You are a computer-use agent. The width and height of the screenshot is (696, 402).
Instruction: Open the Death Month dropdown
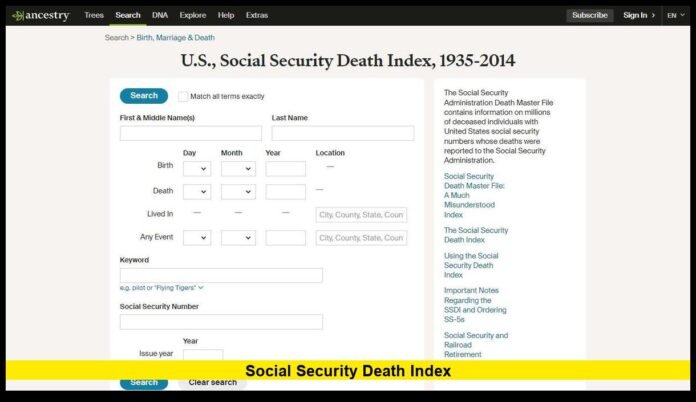coord(238,192)
